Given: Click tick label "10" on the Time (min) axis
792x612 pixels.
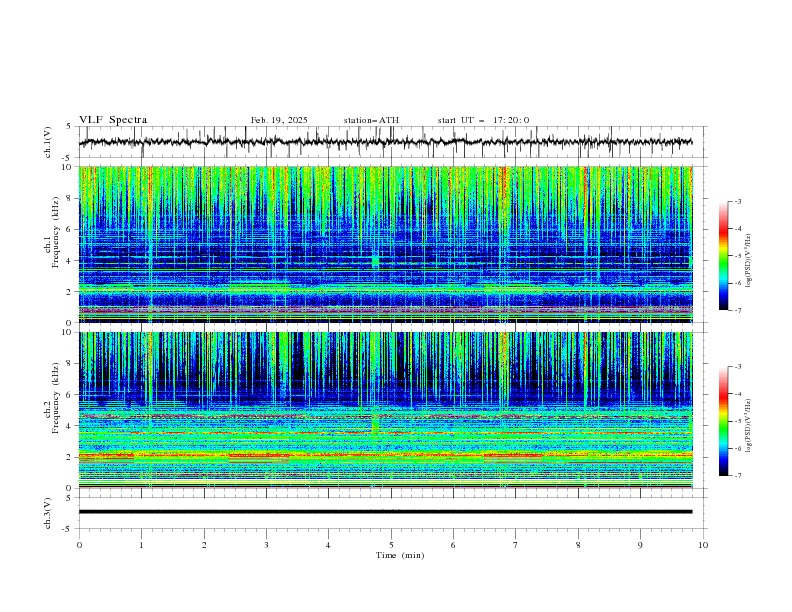Looking at the screenshot, I should coord(703,545).
